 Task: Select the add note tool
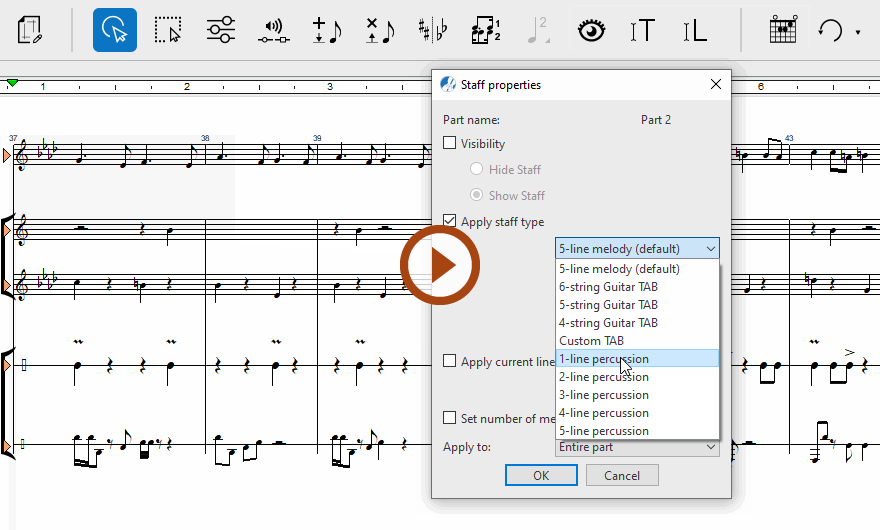[x=327, y=30]
